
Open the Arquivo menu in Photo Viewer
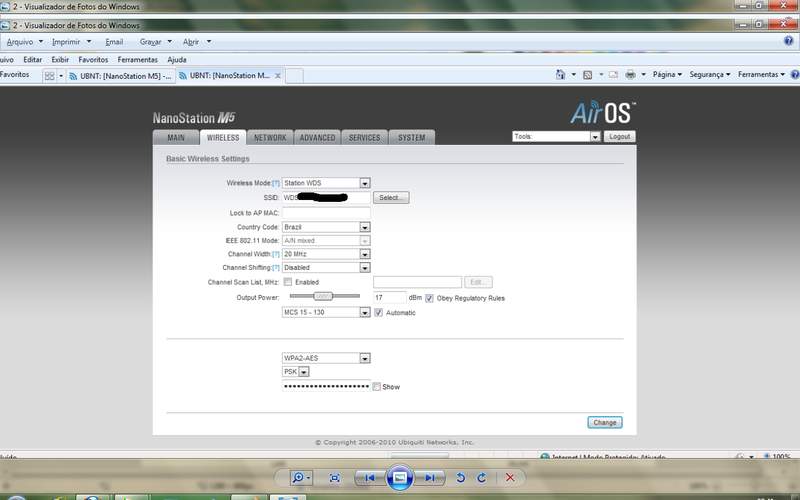pos(24,42)
